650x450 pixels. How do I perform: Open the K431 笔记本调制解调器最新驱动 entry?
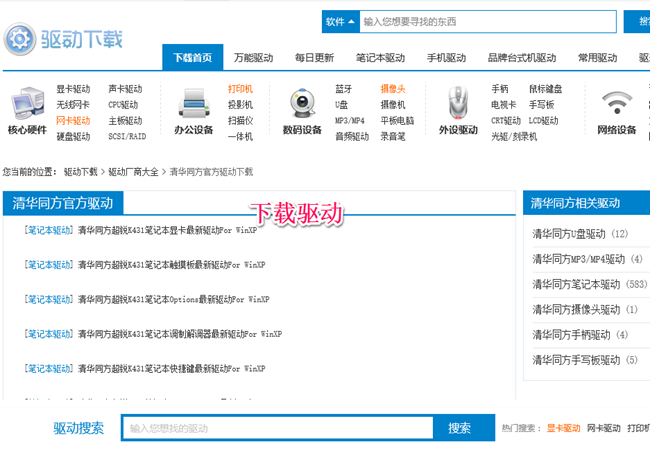click(x=180, y=334)
